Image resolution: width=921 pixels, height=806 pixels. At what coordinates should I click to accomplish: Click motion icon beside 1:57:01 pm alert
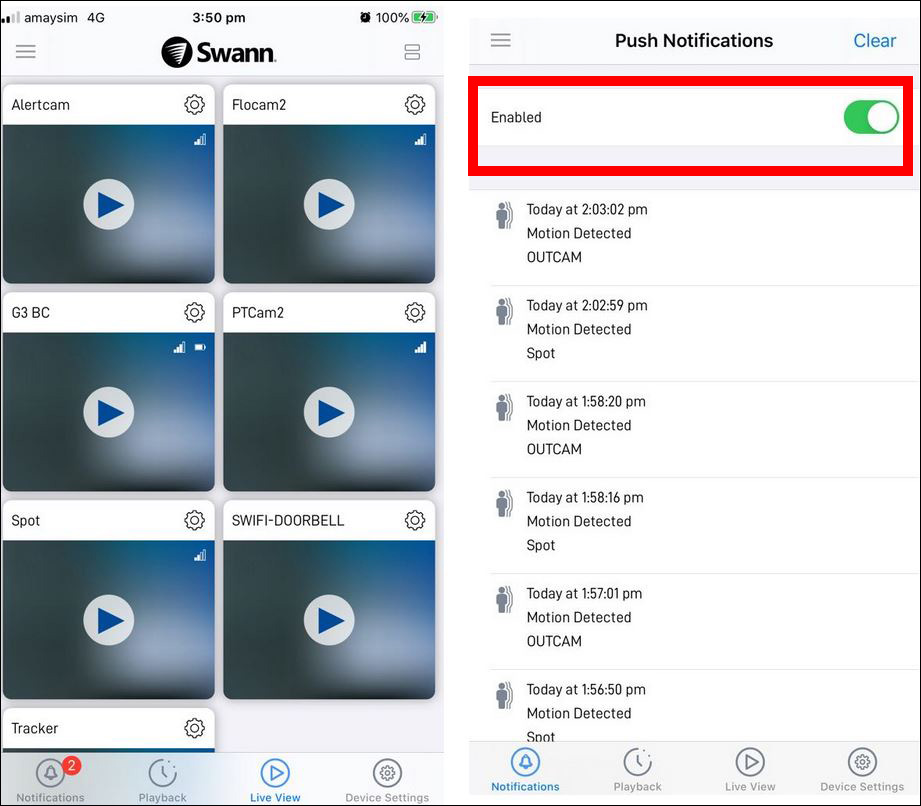click(x=504, y=599)
